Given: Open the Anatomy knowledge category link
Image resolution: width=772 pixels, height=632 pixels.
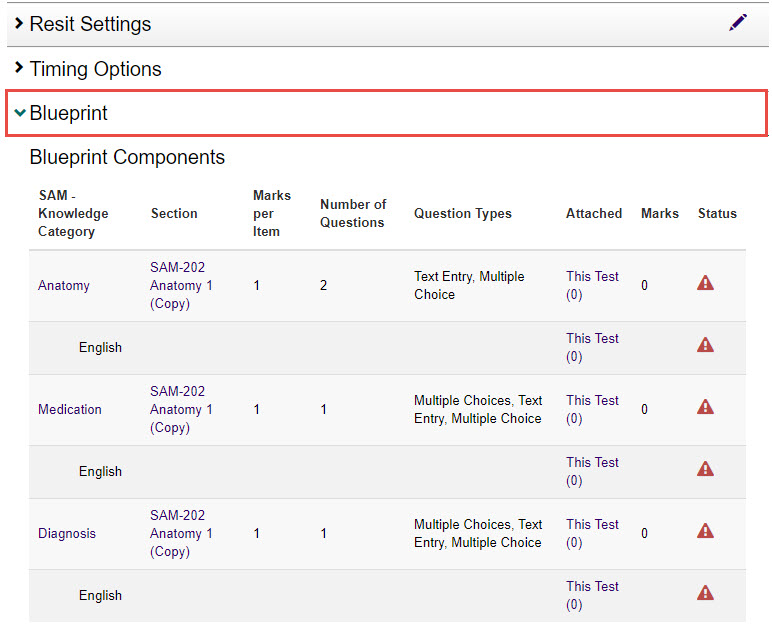Looking at the screenshot, I should click(64, 286).
